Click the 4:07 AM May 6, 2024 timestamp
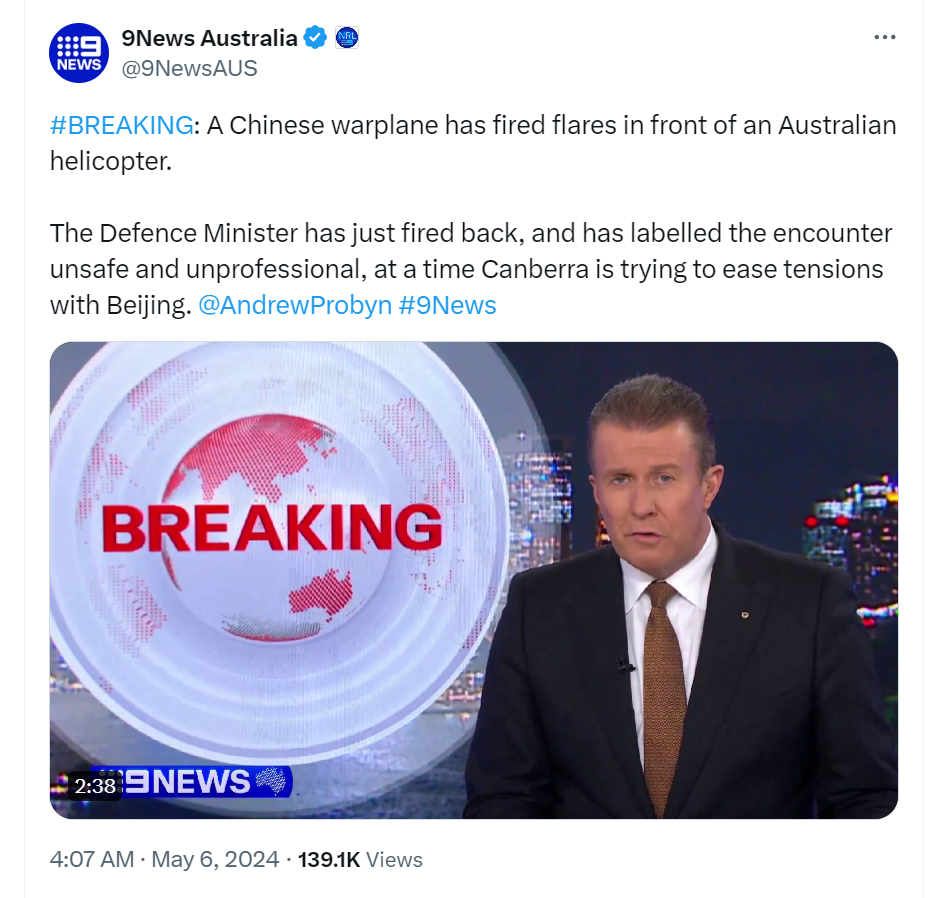 (x=164, y=859)
